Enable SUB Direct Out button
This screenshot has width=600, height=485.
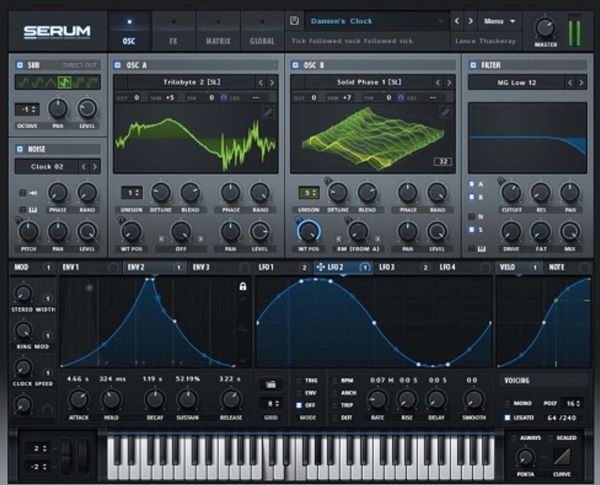pyautogui.click(x=80, y=65)
